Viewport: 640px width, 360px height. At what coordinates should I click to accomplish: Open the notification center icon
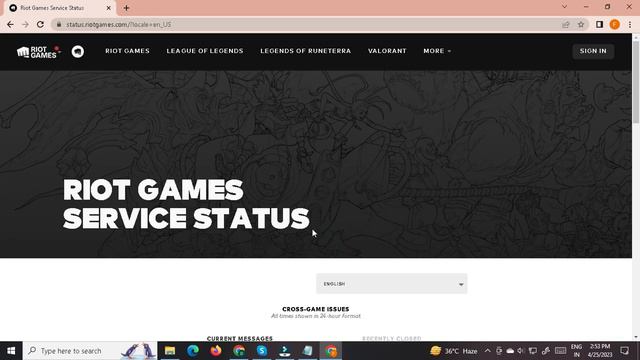pyautogui.click(x=624, y=351)
